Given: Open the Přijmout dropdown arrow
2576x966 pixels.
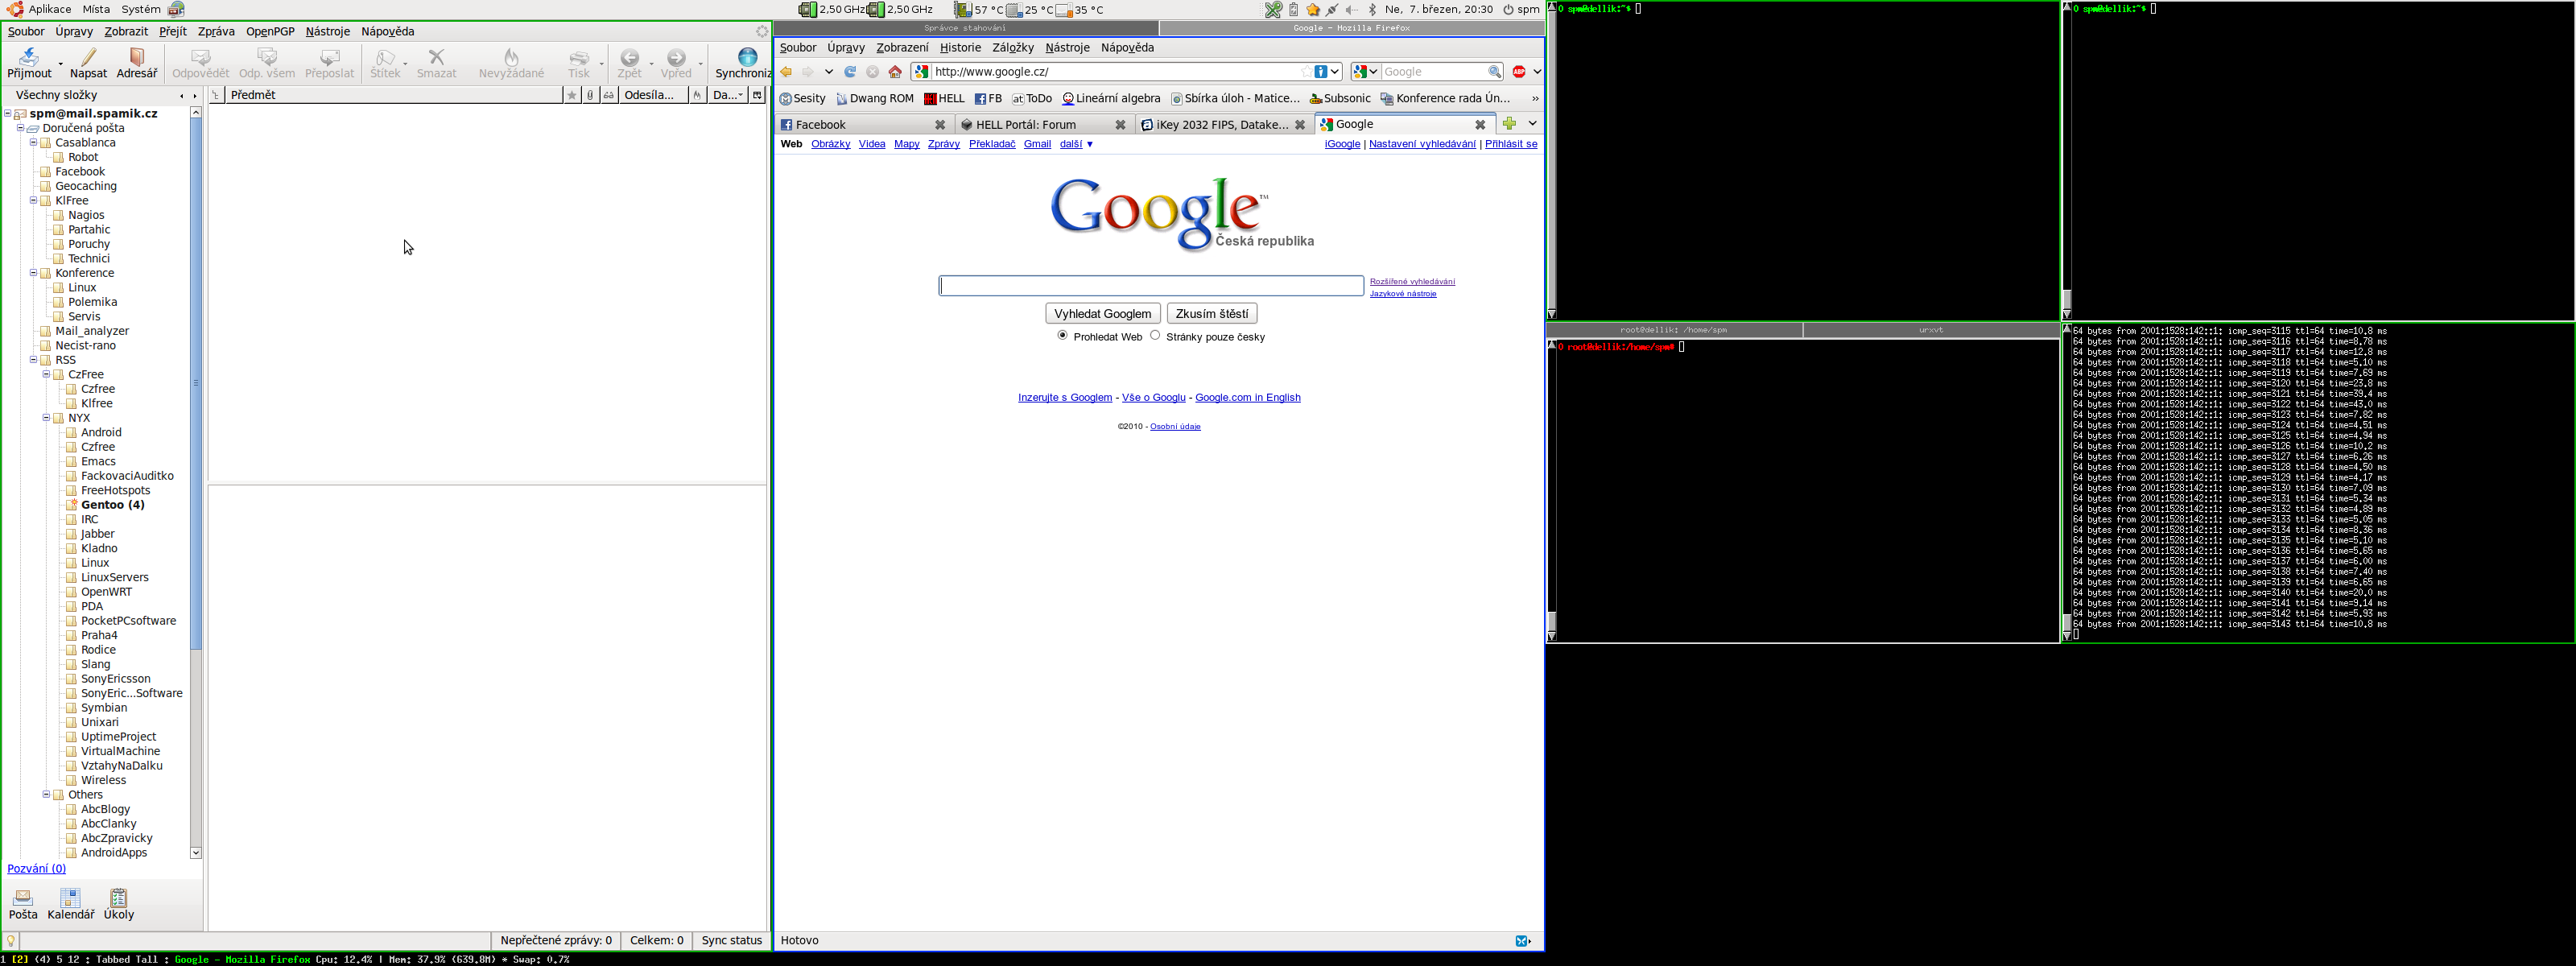Looking at the screenshot, I should click(x=60, y=64).
